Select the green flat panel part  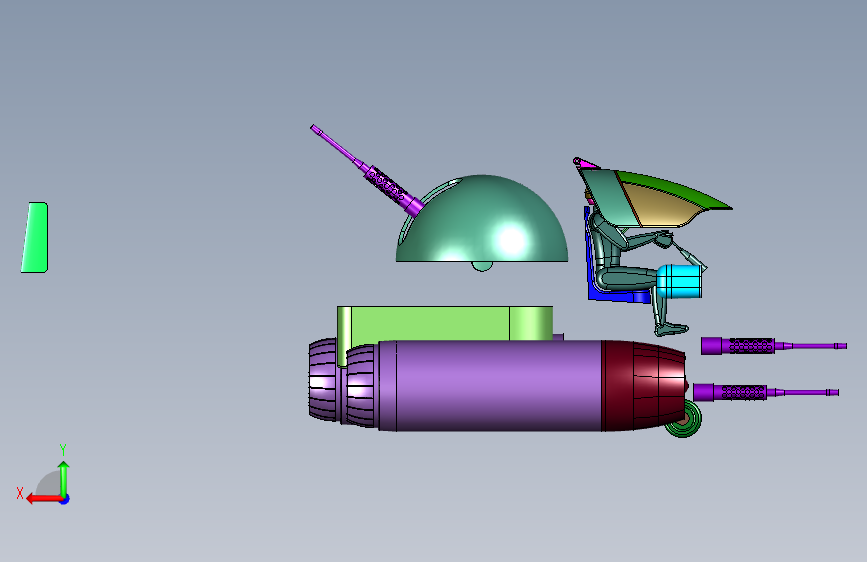[x=35, y=237]
